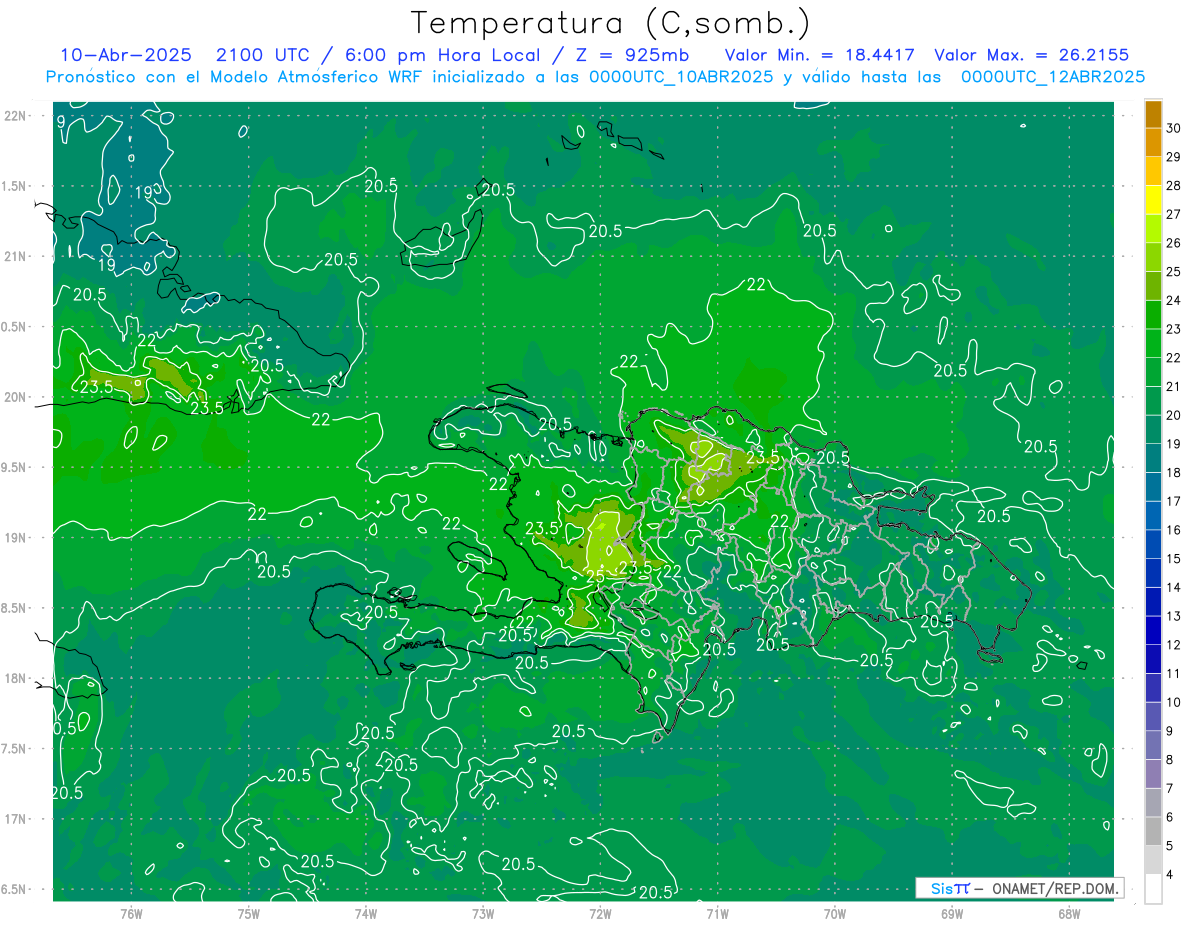Pick the legend swatch between 28 and 29

pos(1153,171)
